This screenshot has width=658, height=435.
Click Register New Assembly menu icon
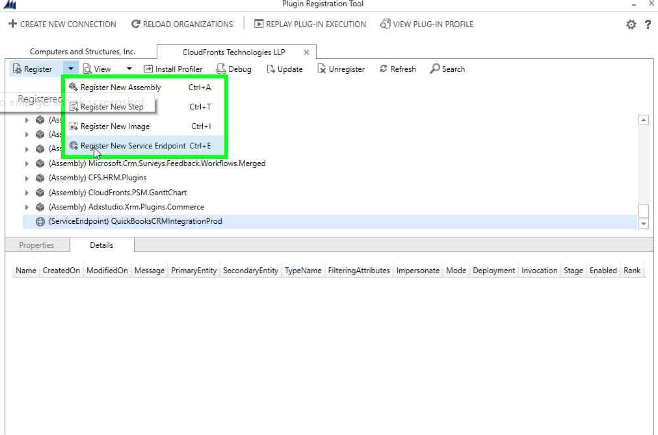[73, 87]
